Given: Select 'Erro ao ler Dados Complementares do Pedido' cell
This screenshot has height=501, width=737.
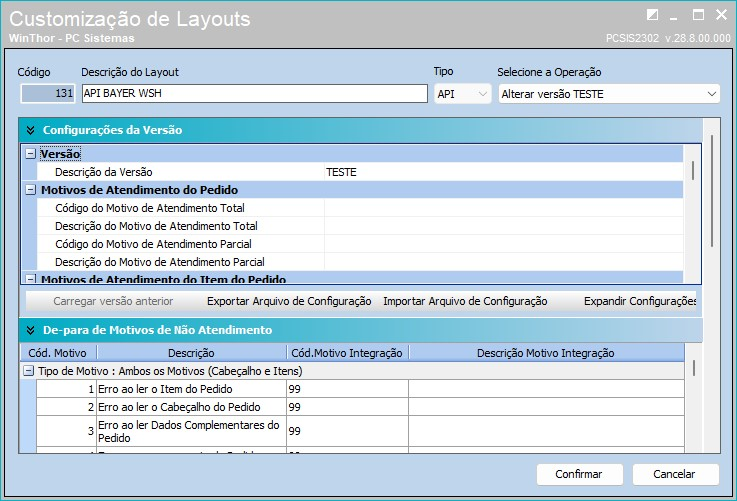Looking at the screenshot, I should 191,431.
